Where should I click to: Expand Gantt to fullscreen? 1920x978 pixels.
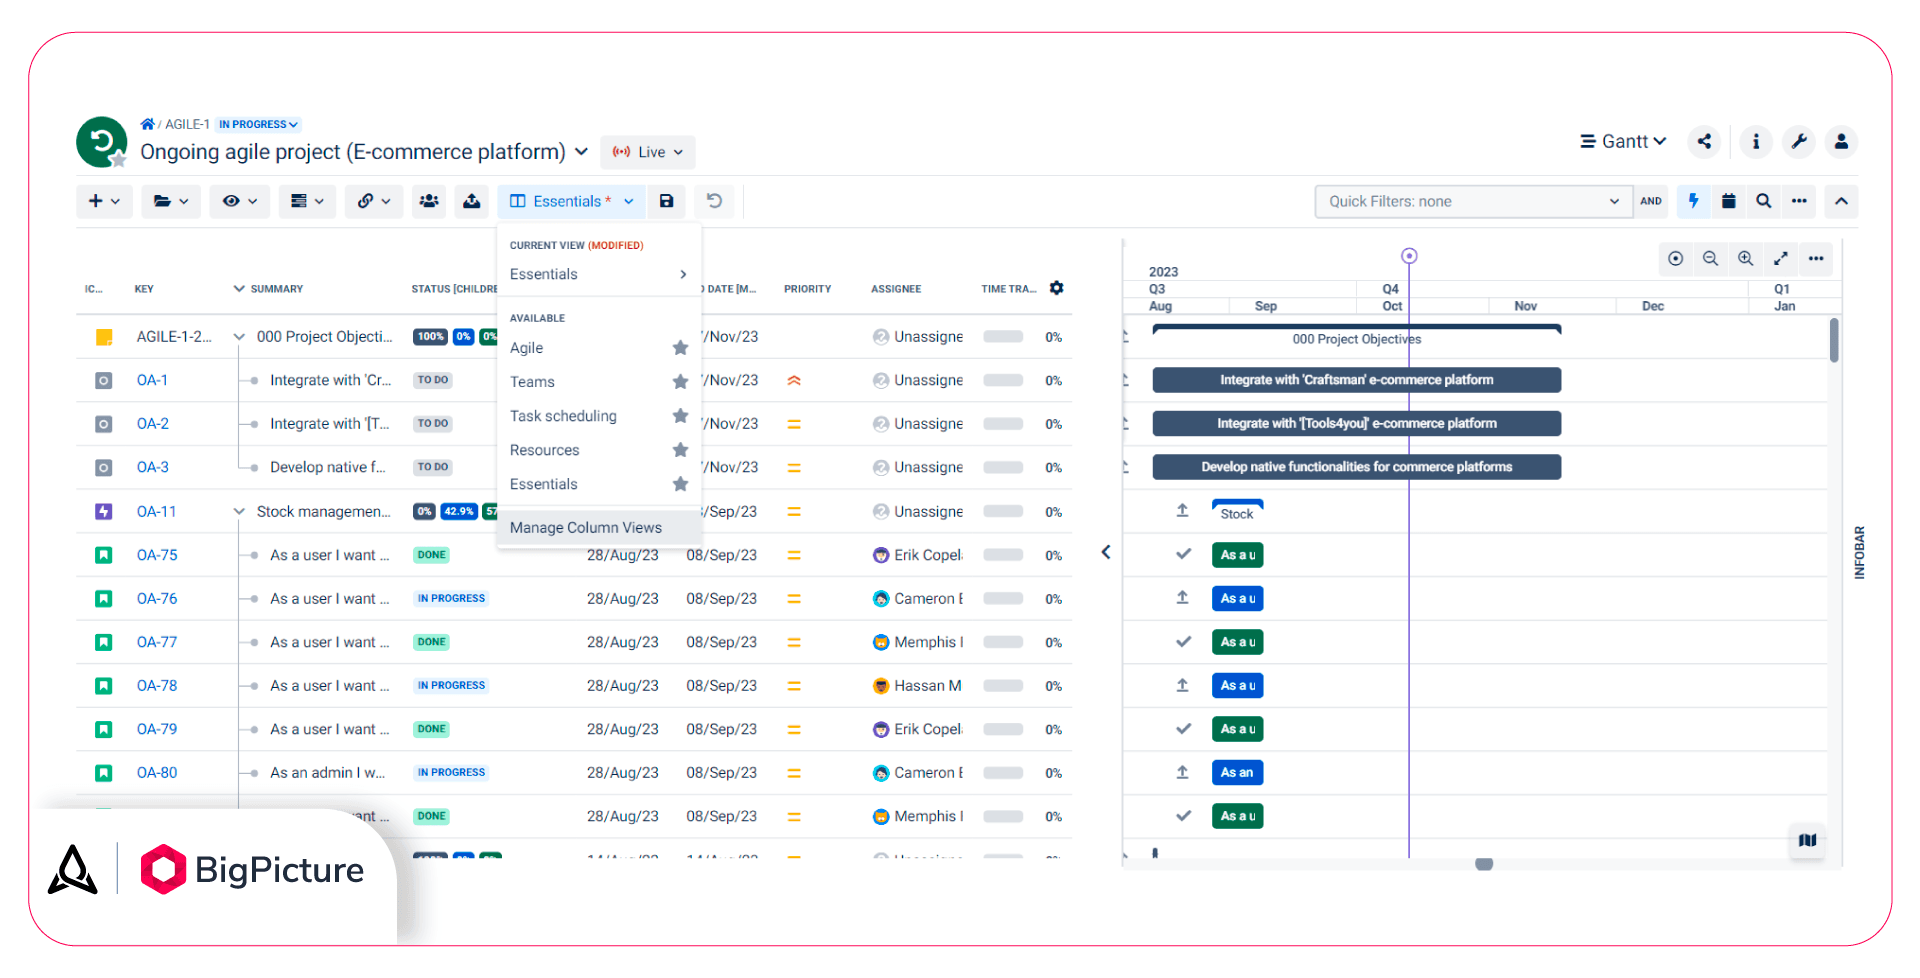[1781, 258]
